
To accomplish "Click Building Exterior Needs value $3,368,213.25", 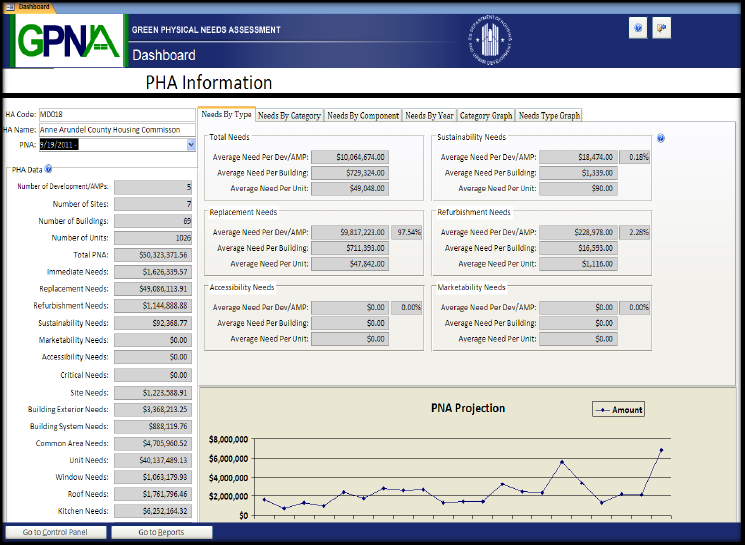I will [153, 410].
